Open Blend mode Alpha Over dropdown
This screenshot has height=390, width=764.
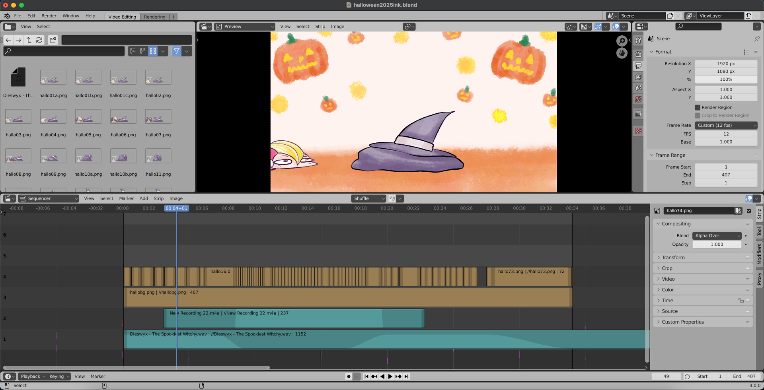[717, 235]
